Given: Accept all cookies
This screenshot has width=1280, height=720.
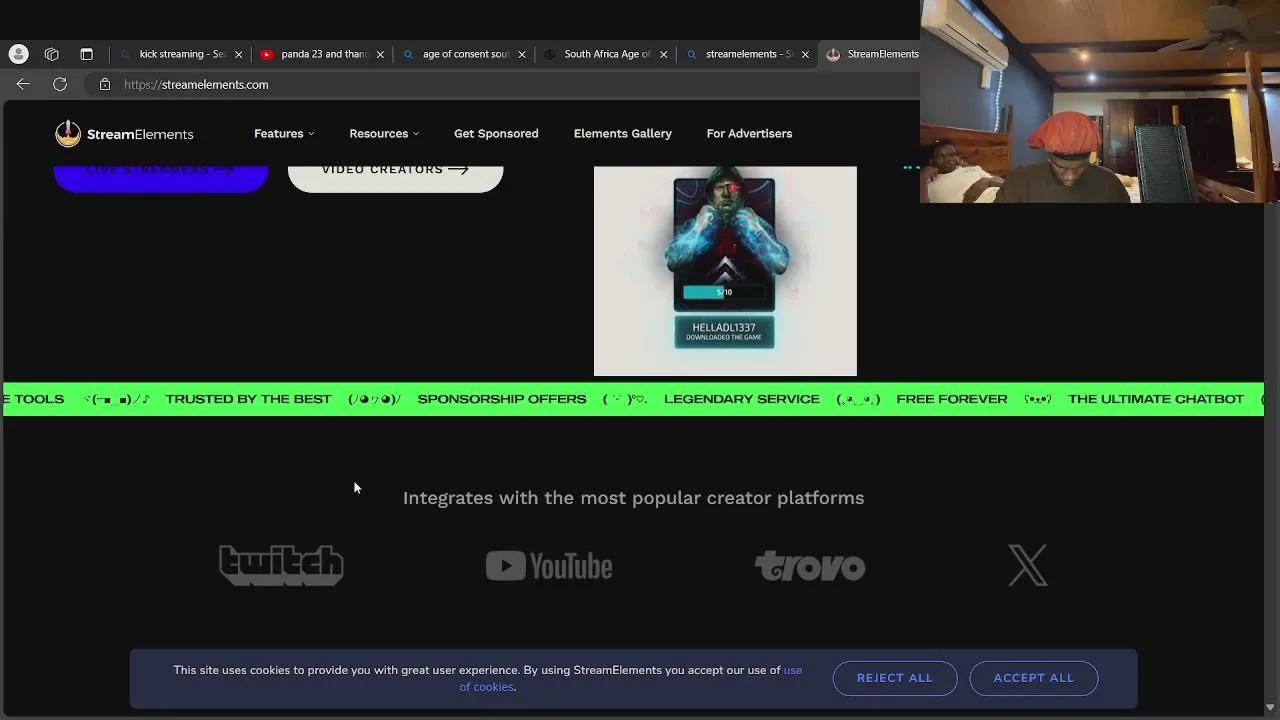Looking at the screenshot, I should [1033, 678].
